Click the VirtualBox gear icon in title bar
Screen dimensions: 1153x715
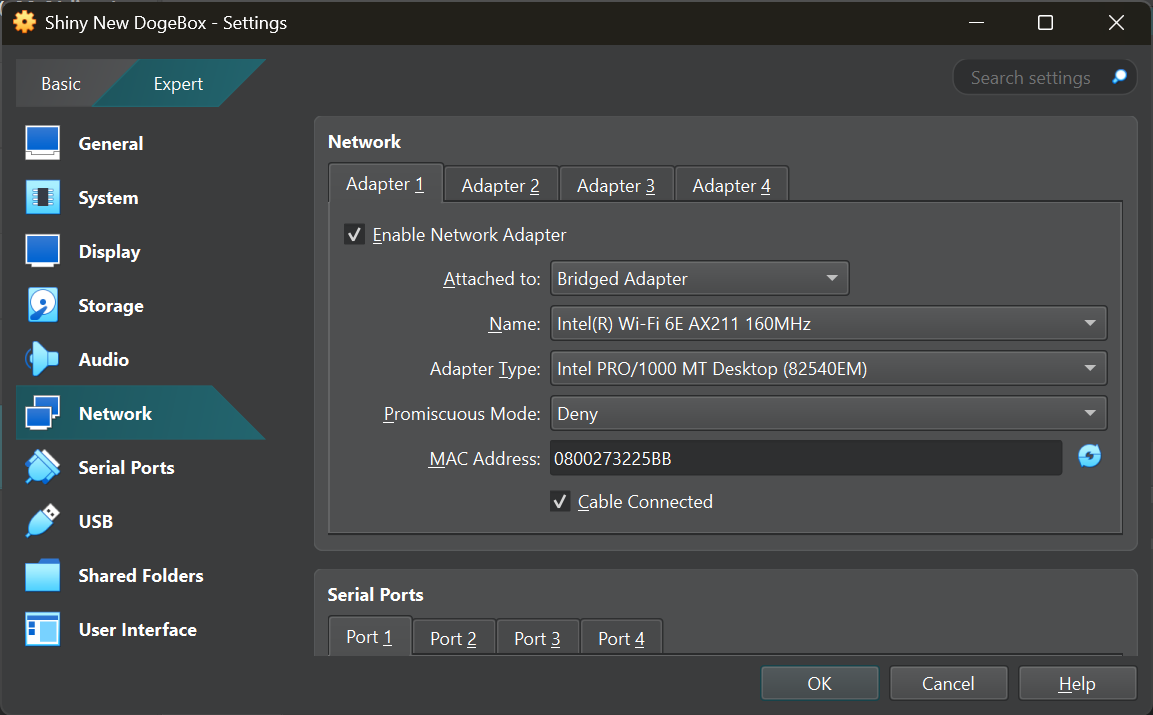coord(24,22)
